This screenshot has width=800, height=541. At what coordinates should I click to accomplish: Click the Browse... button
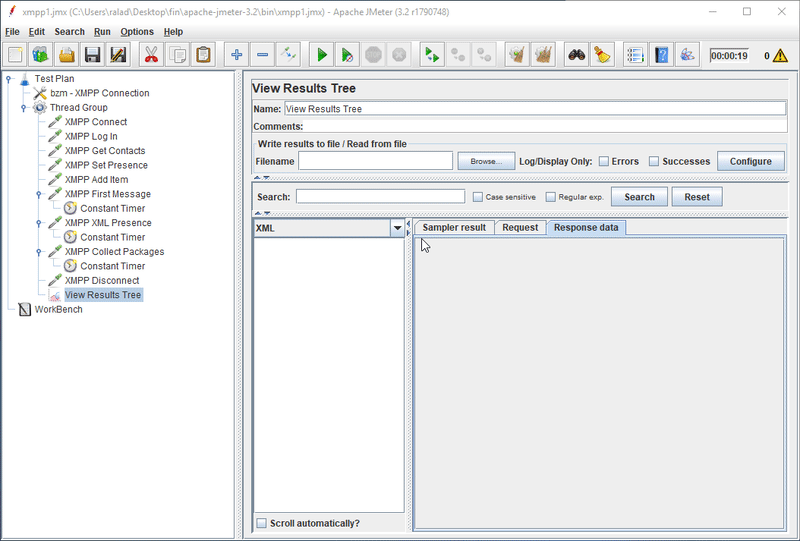click(486, 161)
